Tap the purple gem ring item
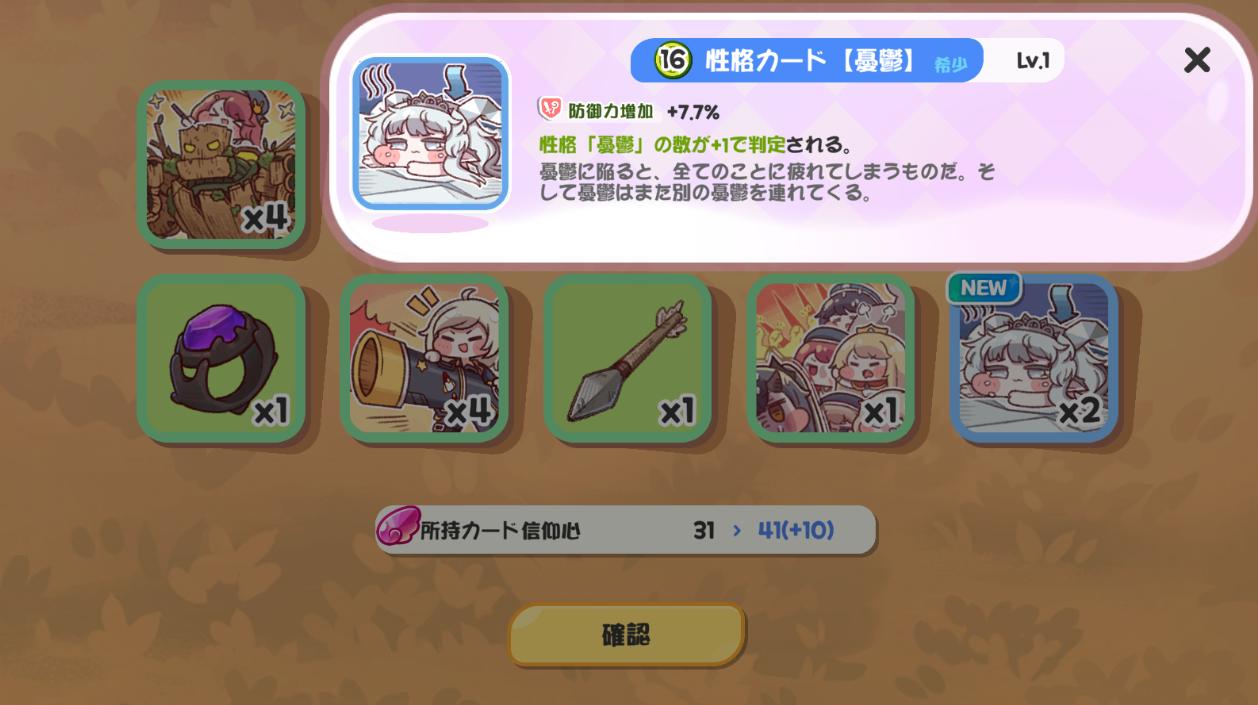 point(221,358)
